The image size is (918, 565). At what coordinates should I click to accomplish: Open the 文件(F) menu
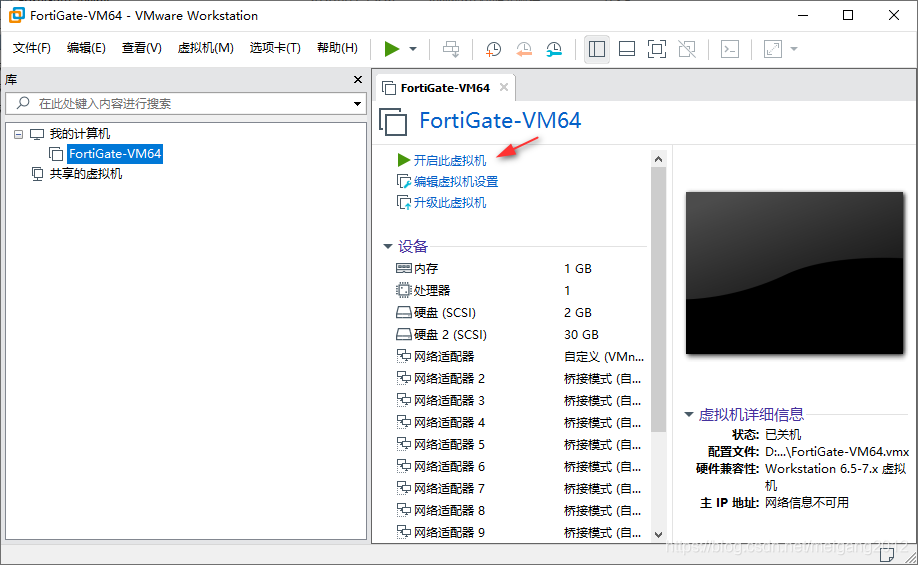32,48
